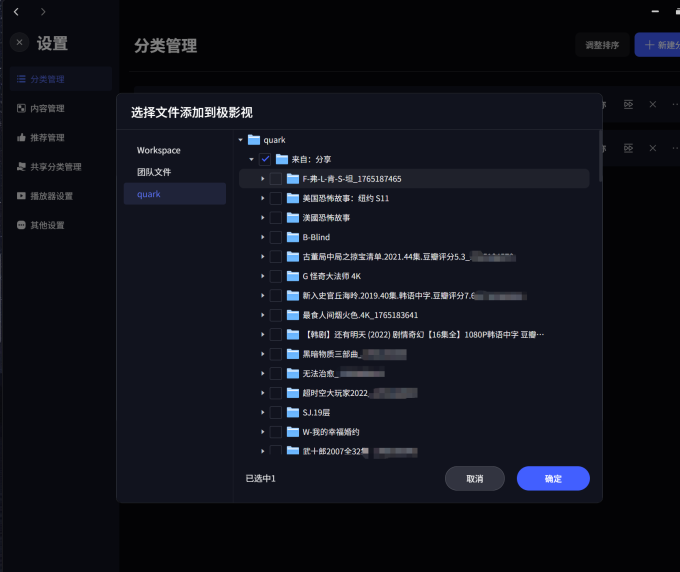Open 播放器设置 in the settings sidebar

click(x=61, y=196)
